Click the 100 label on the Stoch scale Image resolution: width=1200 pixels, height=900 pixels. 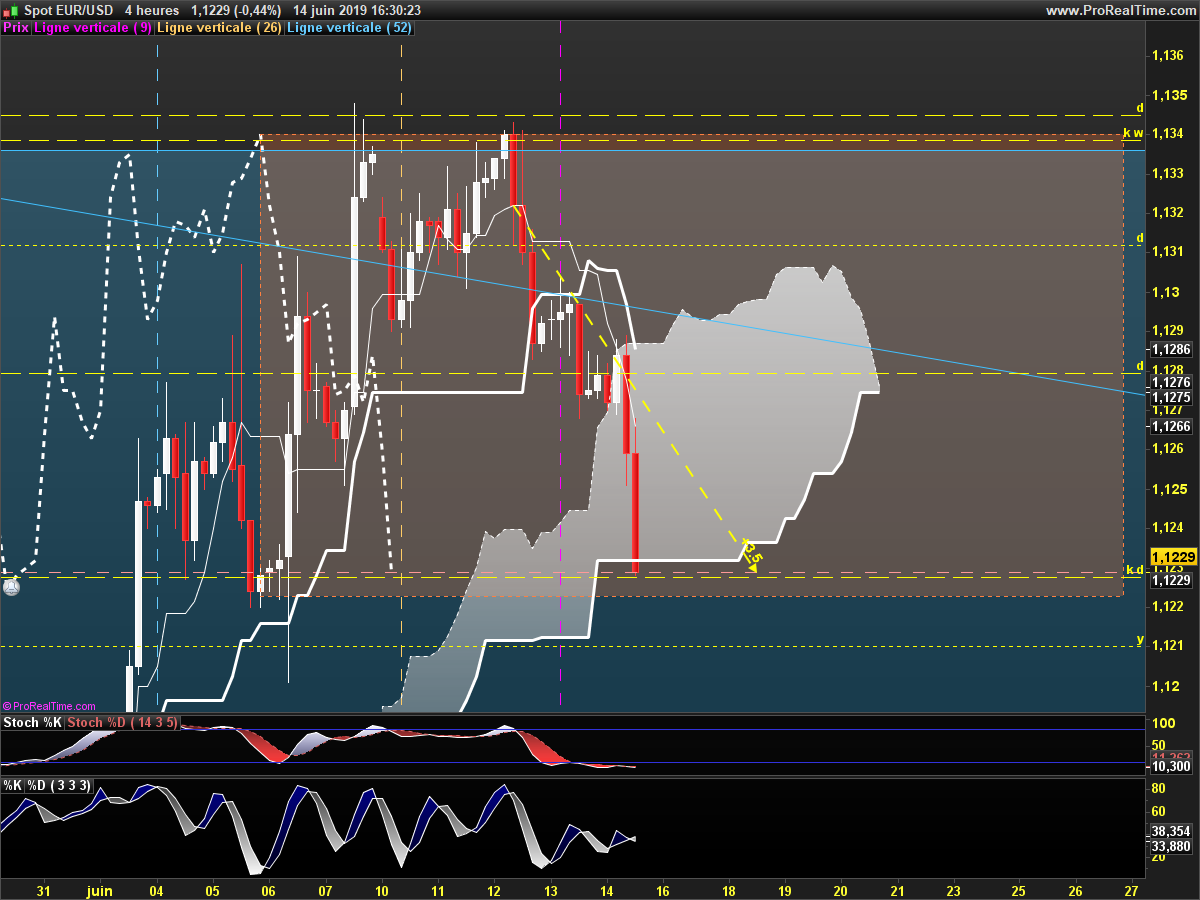1163,722
